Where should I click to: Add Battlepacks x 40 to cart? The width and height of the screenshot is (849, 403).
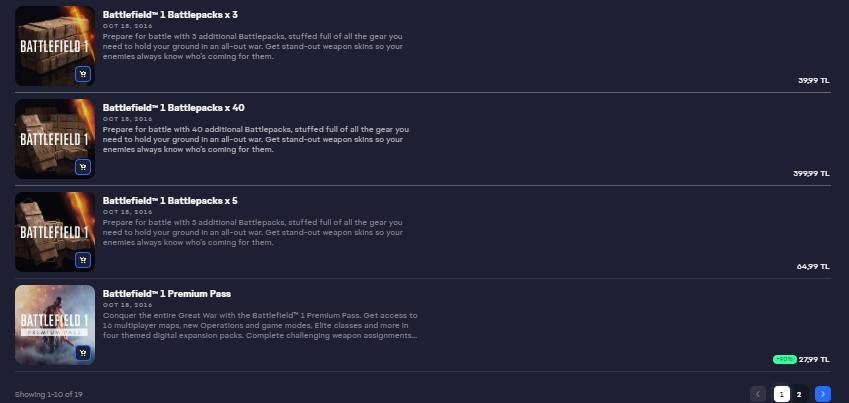(82, 166)
